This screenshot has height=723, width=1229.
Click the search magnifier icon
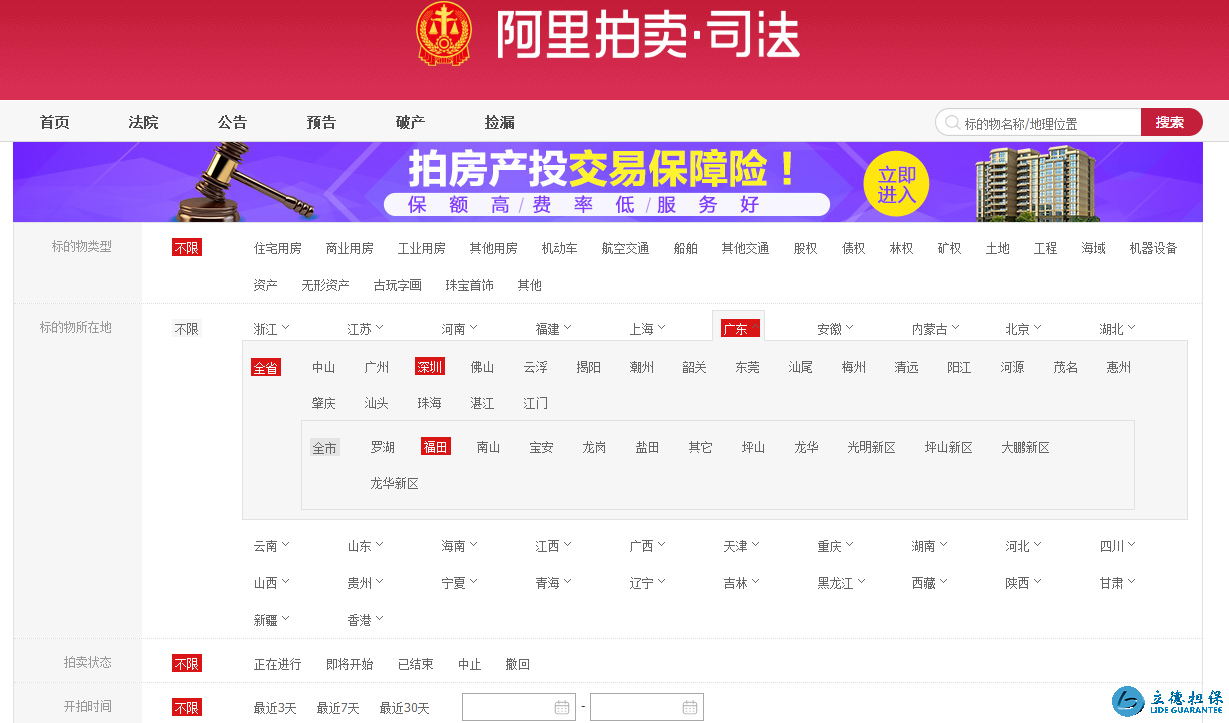952,123
